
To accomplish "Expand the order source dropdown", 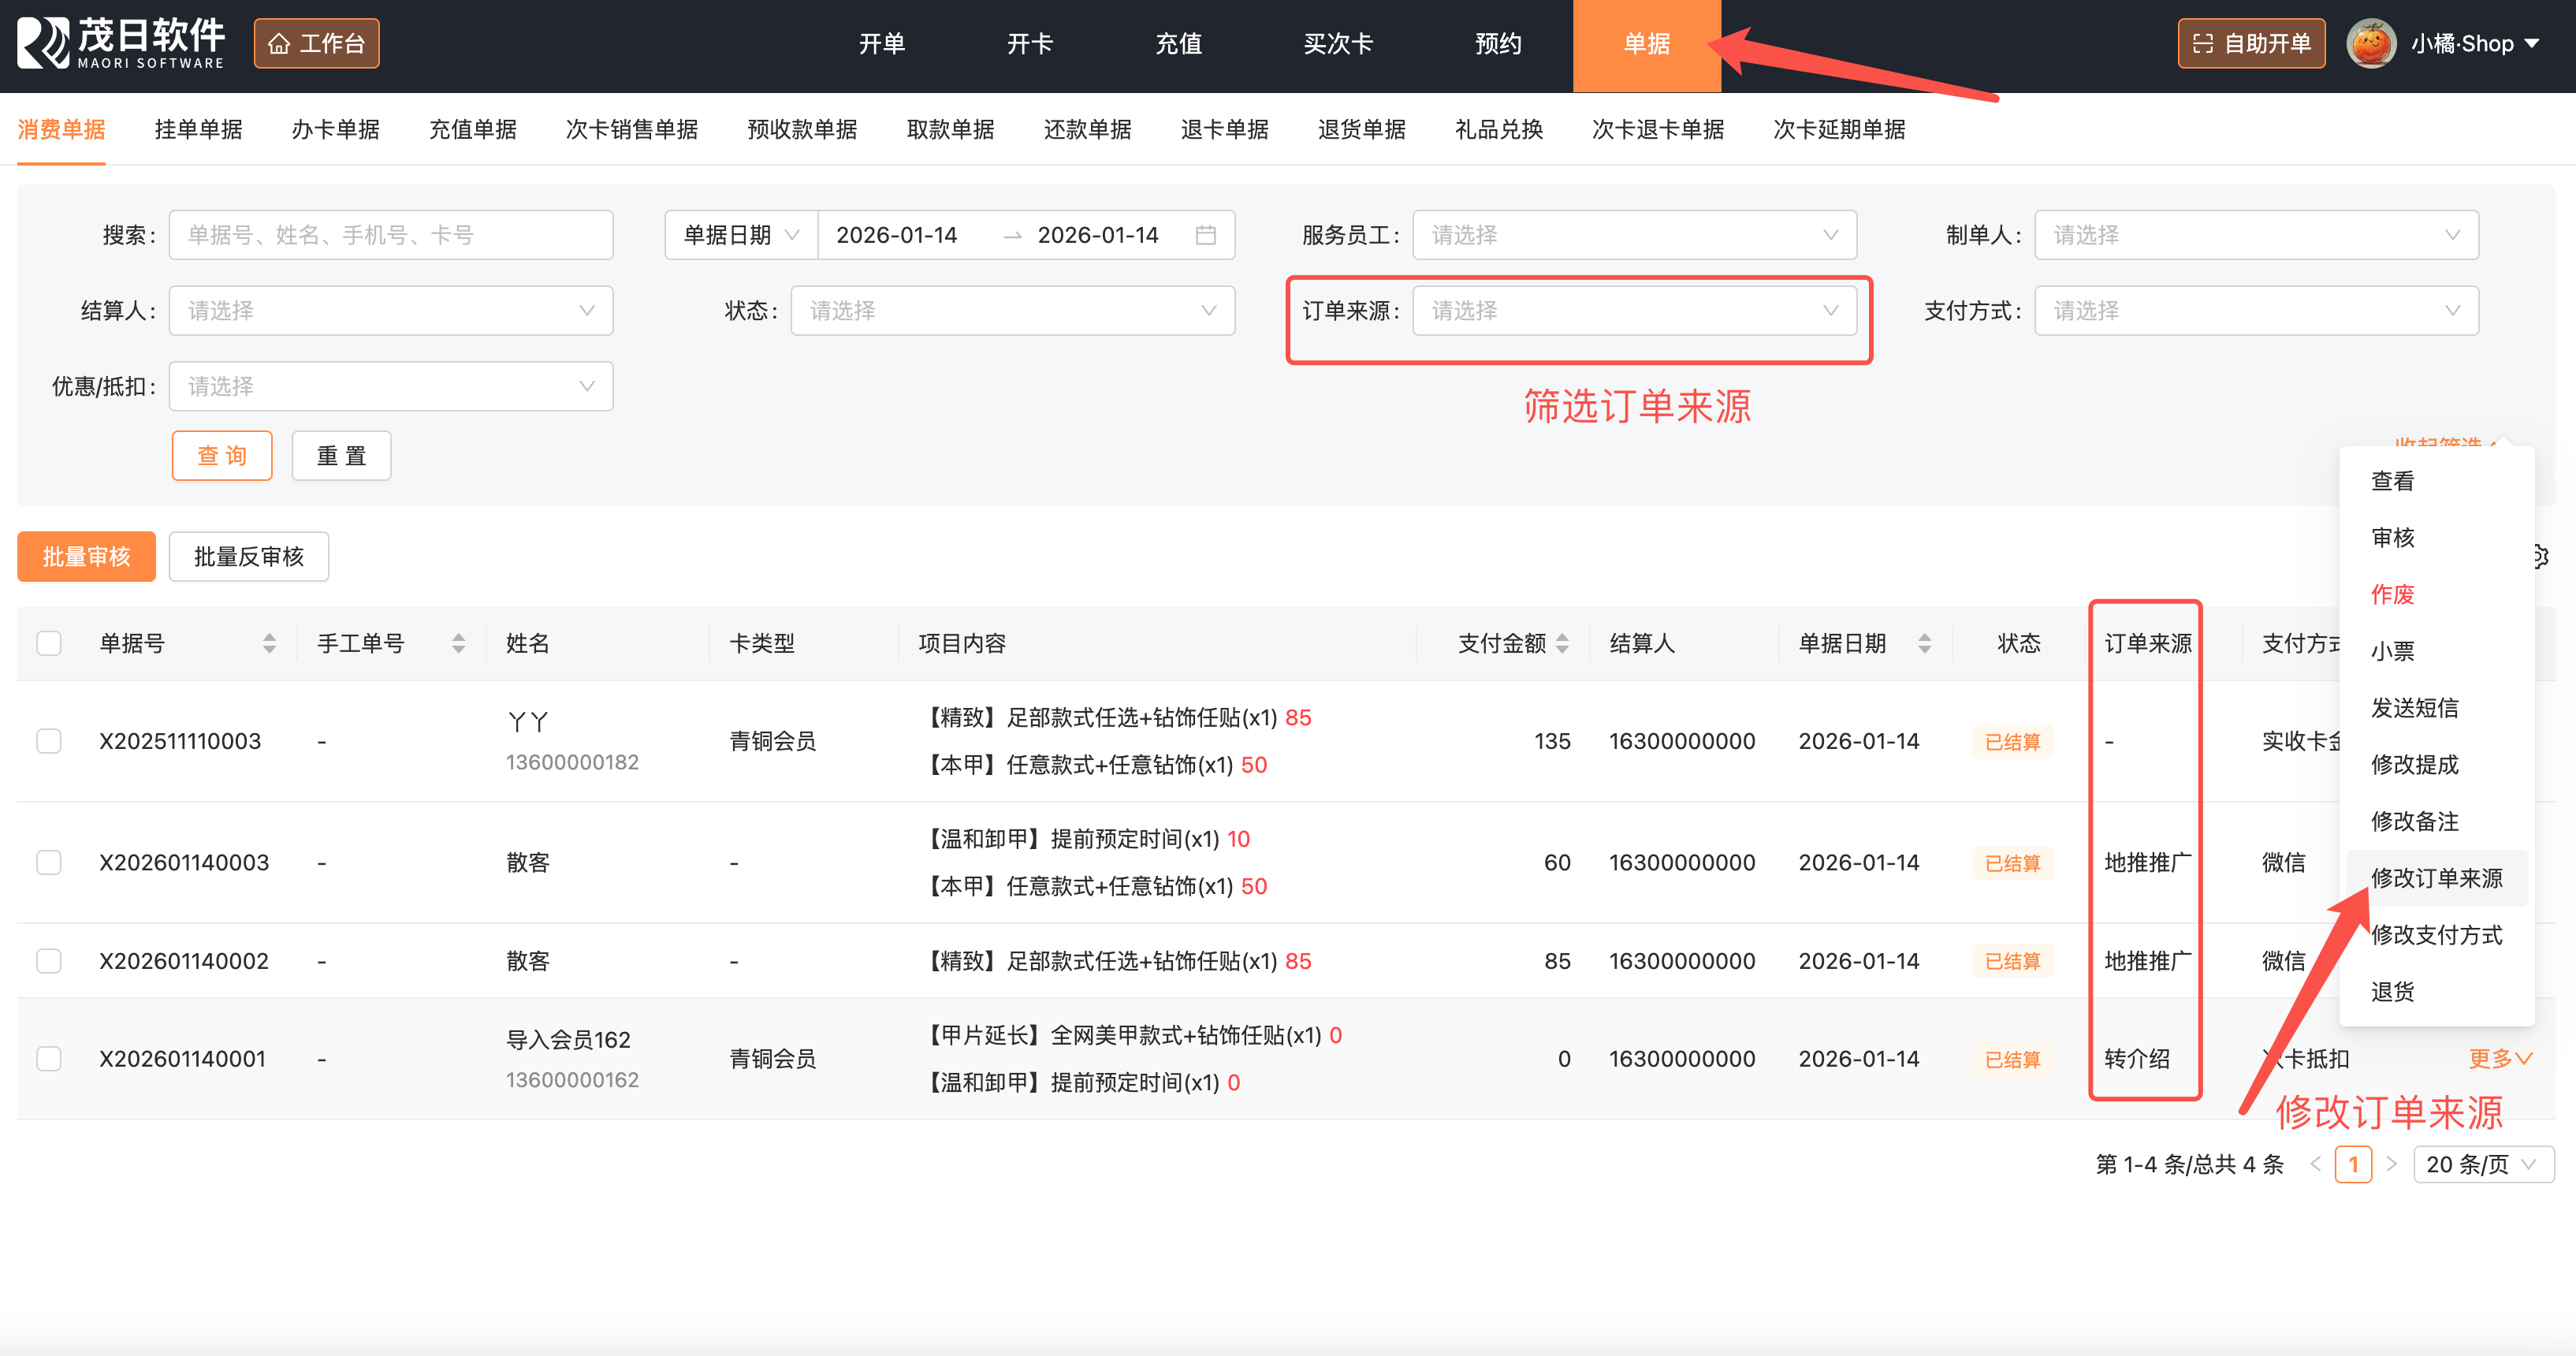I will (1634, 311).
